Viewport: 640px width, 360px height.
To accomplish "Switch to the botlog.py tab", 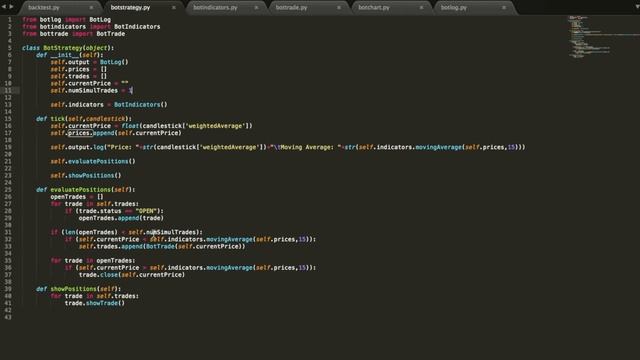I will [453, 7].
